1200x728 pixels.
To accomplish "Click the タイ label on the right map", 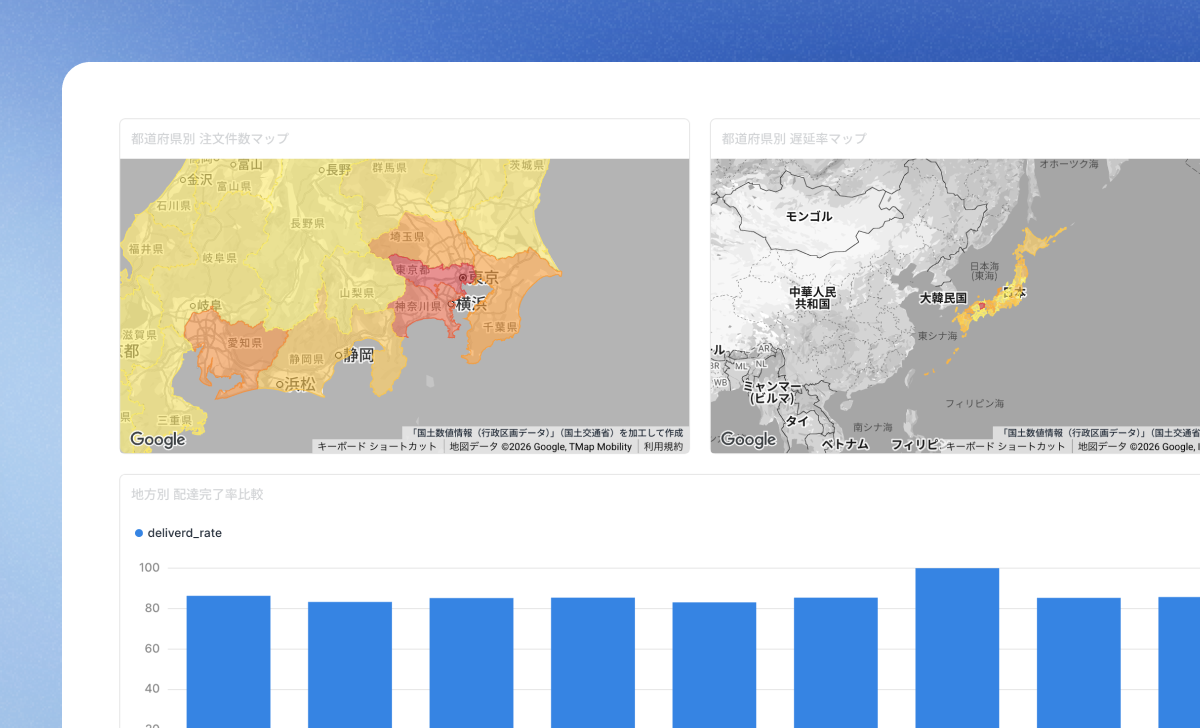I will click(797, 421).
